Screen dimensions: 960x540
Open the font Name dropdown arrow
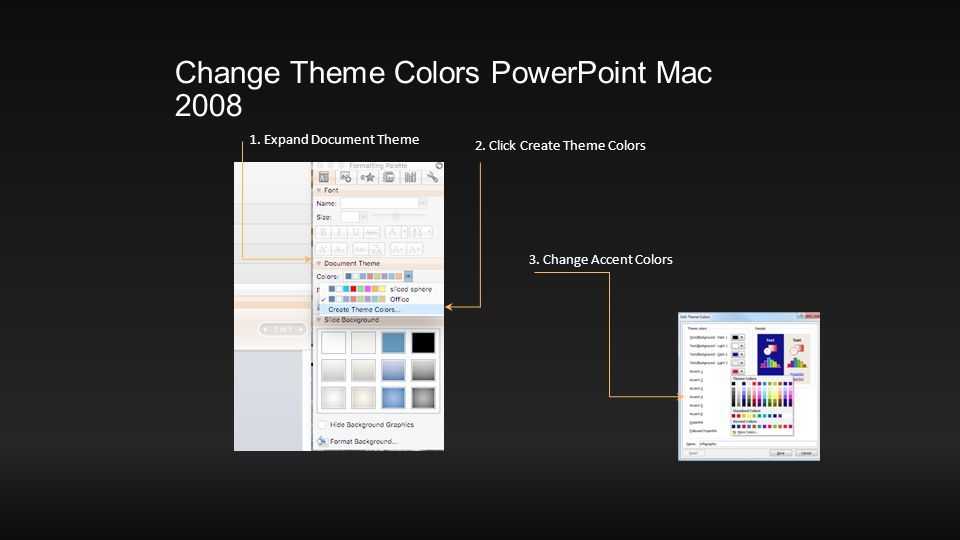click(422, 203)
